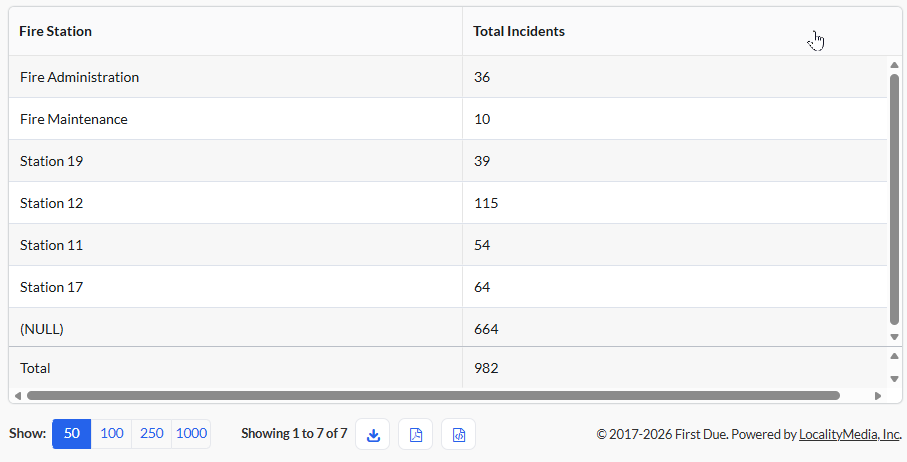Select the Station 12 row

(x=448, y=203)
